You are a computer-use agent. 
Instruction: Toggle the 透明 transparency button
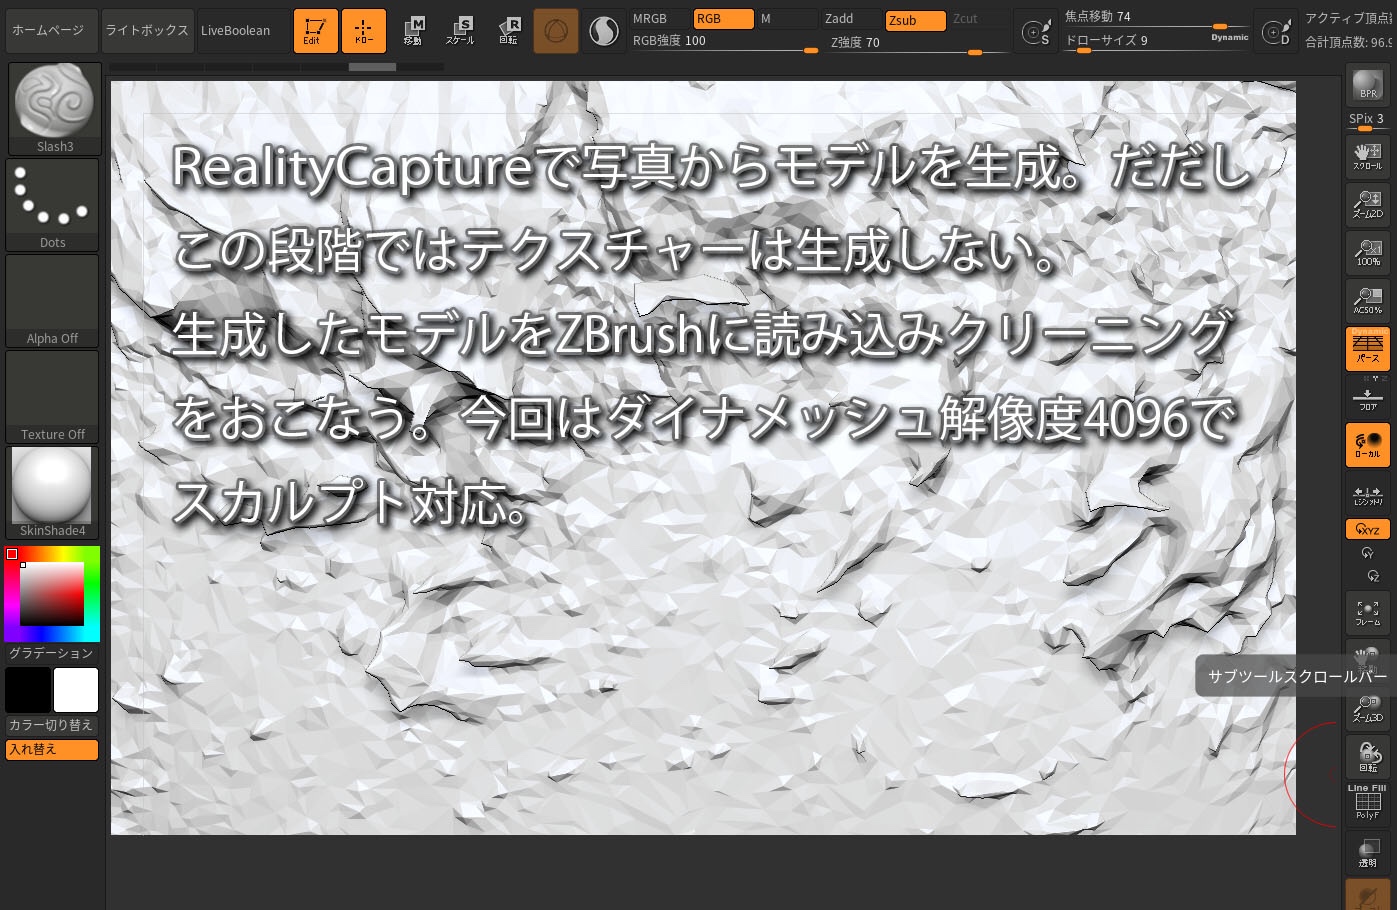coord(1368,852)
